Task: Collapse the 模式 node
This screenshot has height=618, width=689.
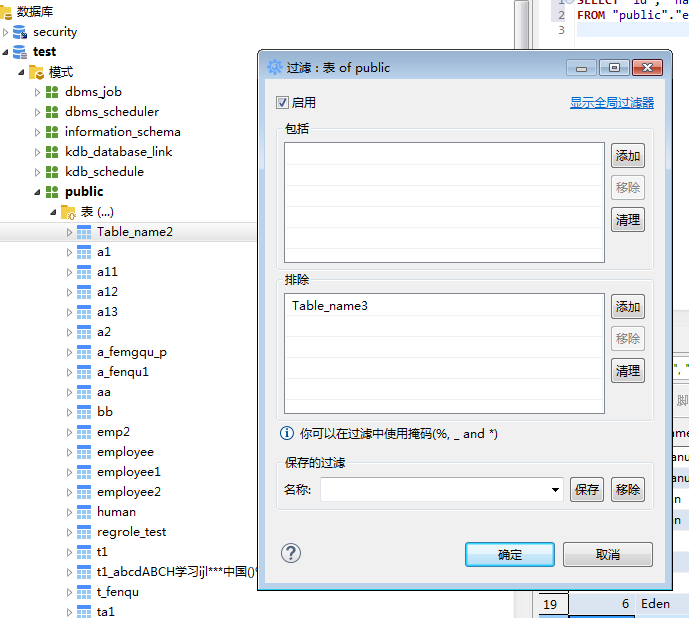Action: (21, 73)
